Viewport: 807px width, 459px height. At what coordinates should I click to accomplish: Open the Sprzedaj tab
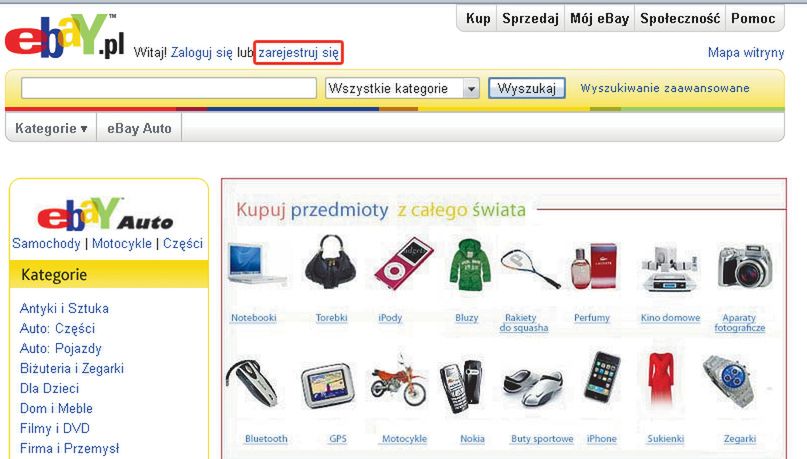tap(530, 19)
